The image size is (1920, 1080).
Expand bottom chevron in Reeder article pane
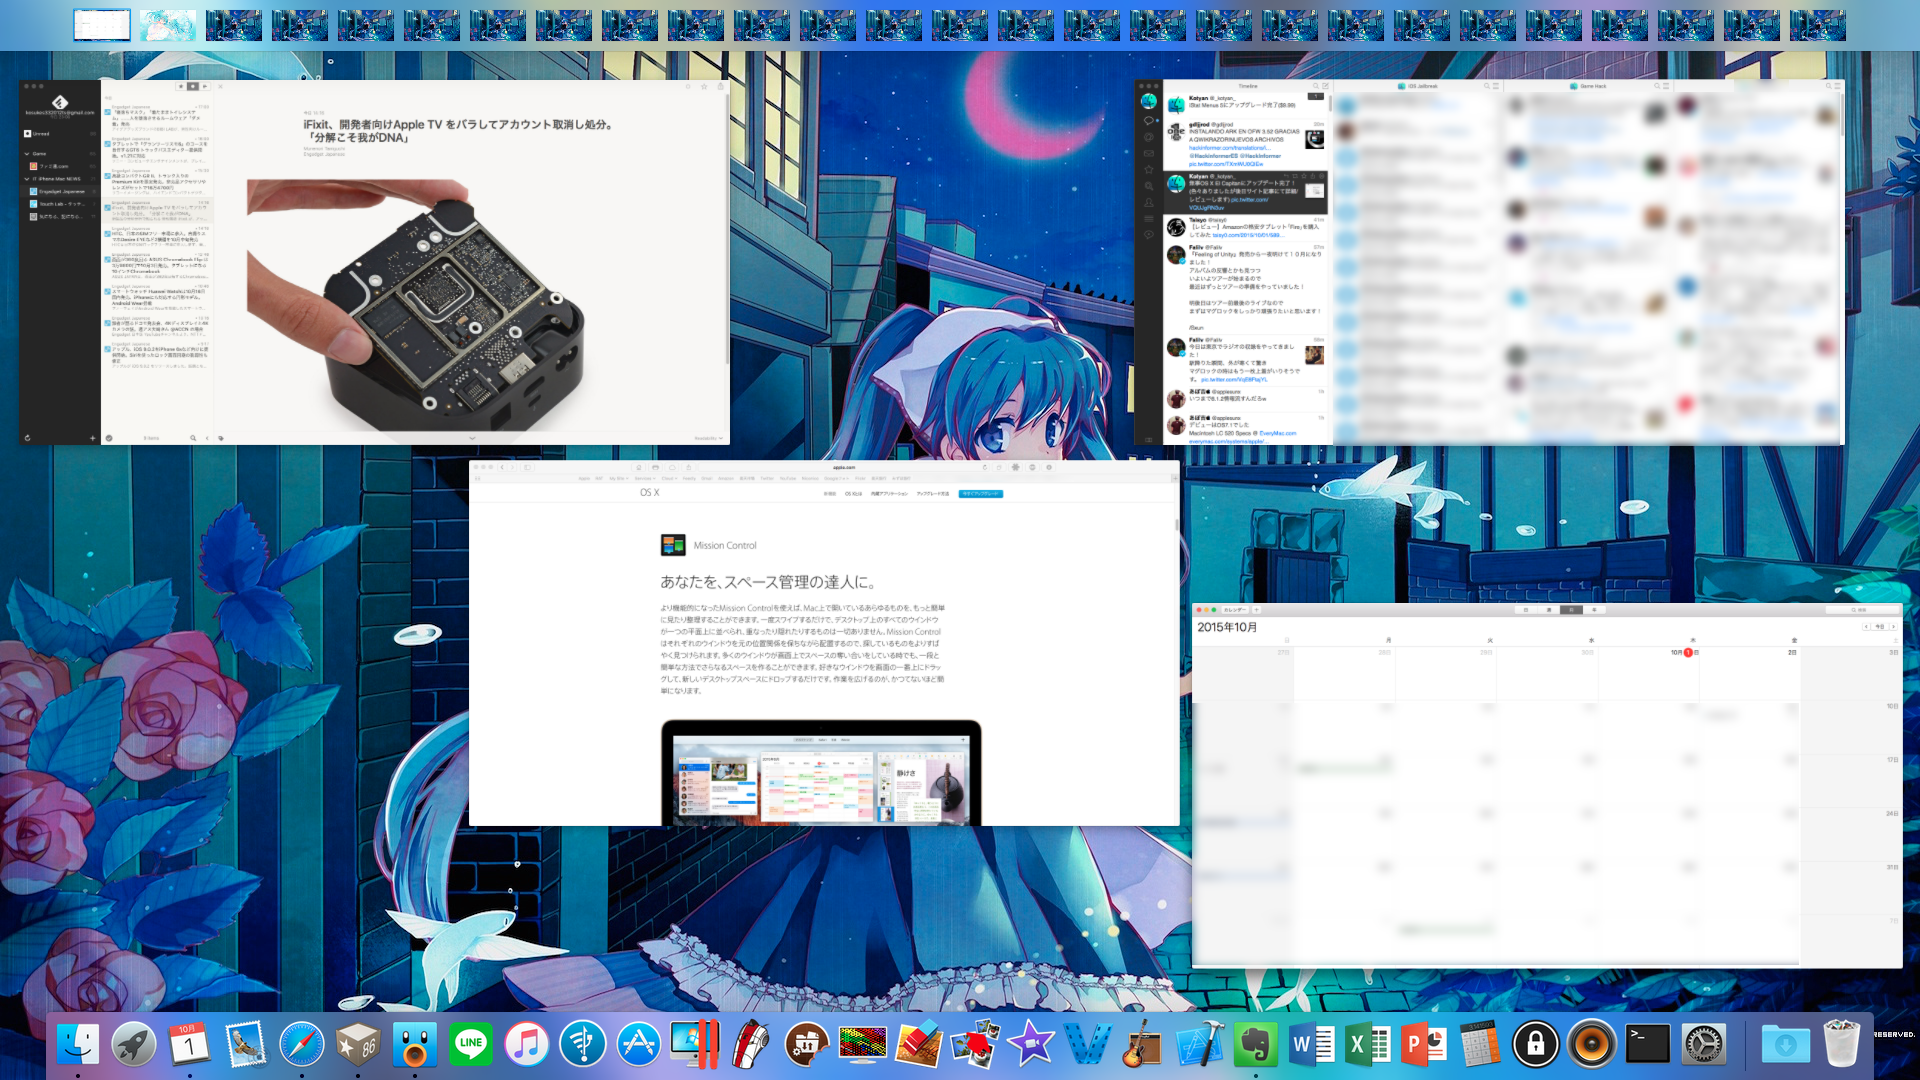[x=472, y=438]
